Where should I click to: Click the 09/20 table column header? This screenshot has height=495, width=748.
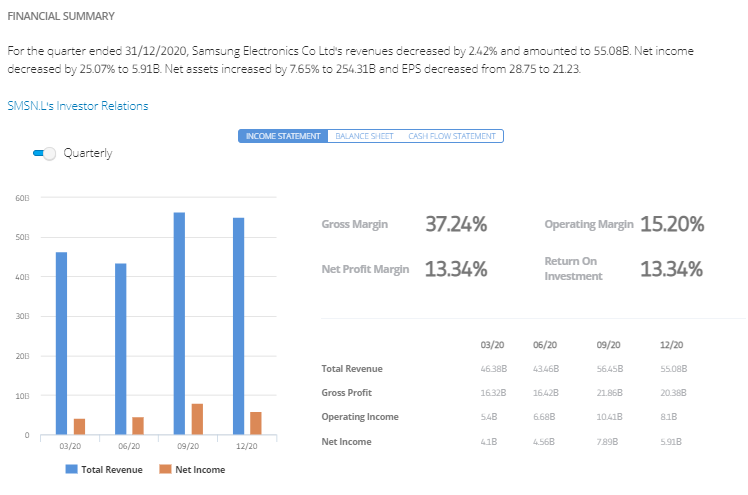click(608, 345)
